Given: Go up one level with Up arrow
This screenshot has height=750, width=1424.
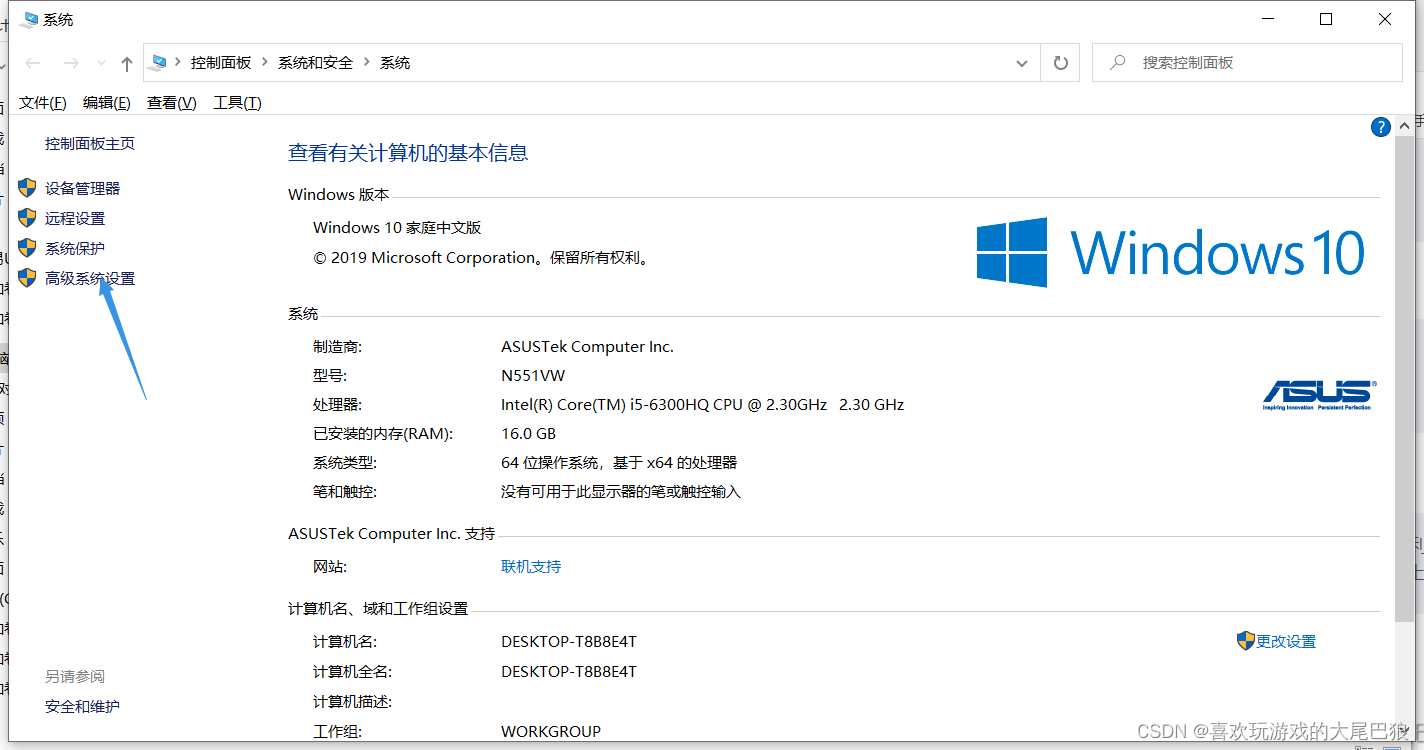Looking at the screenshot, I should [126, 63].
